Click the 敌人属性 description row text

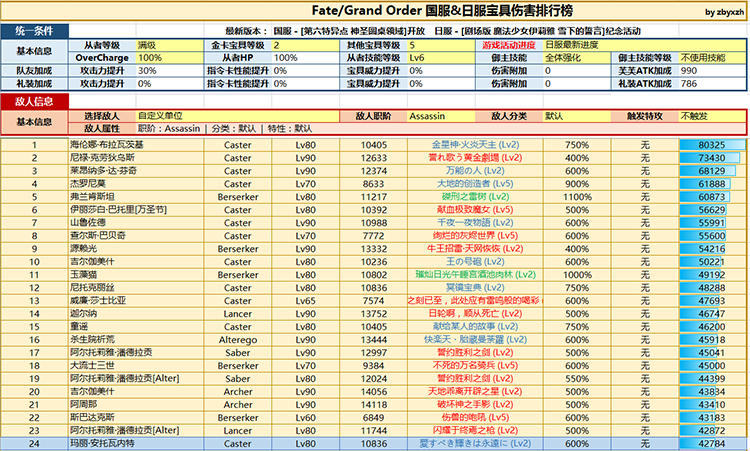(225, 129)
